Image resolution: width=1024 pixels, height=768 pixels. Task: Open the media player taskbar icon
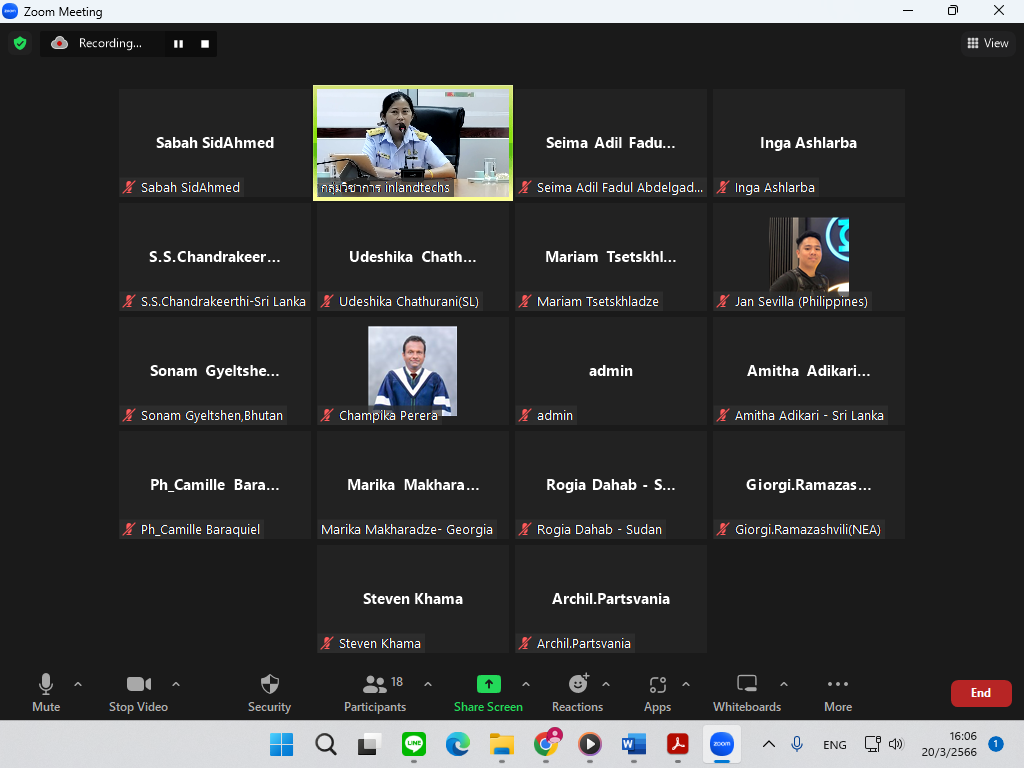pyautogui.click(x=590, y=744)
